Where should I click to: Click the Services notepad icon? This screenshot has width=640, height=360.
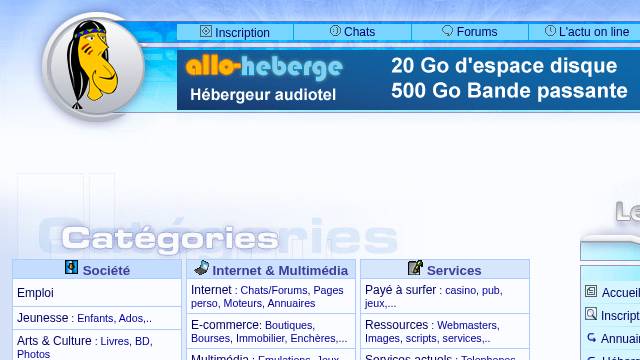(415, 268)
